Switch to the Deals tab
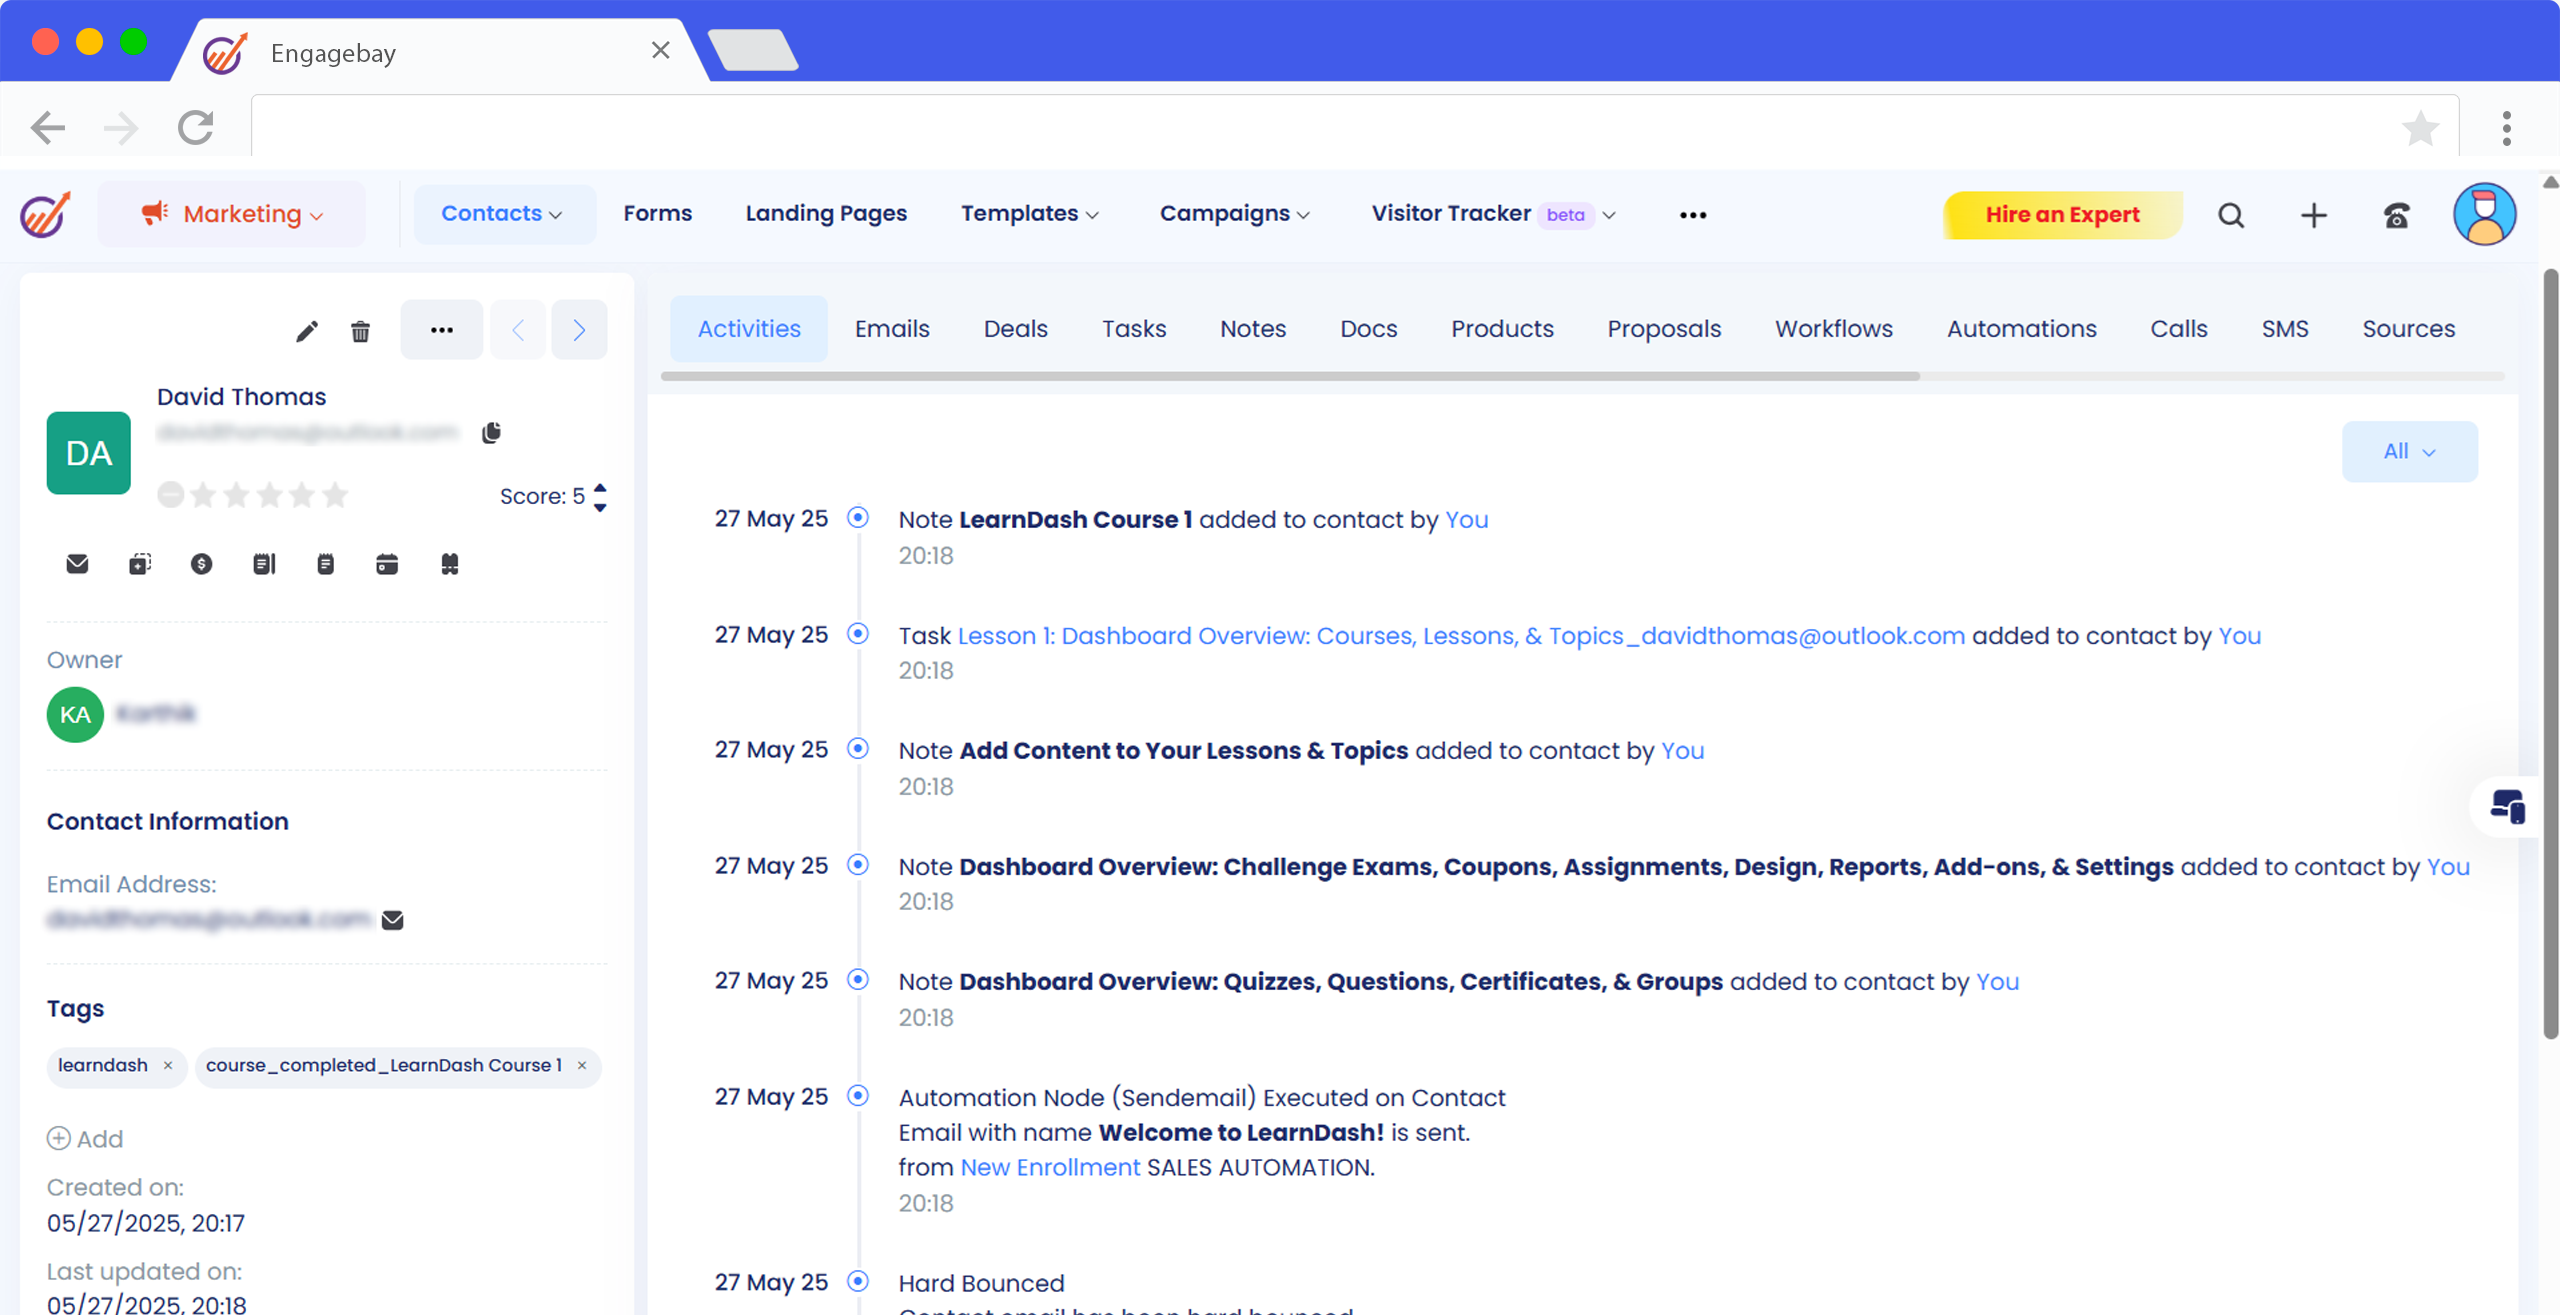Image resolution: width=2560 pixels, height=1315 pixels. click(1015, 329)
